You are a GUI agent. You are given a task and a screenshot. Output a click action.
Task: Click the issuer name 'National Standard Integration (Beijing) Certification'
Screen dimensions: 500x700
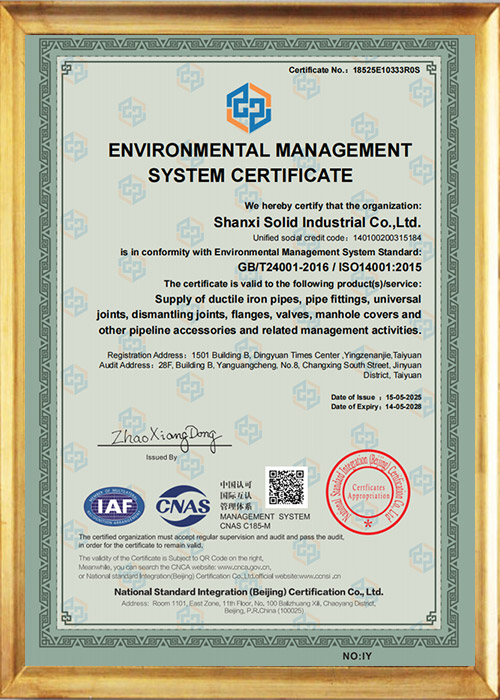pos(249,592)
